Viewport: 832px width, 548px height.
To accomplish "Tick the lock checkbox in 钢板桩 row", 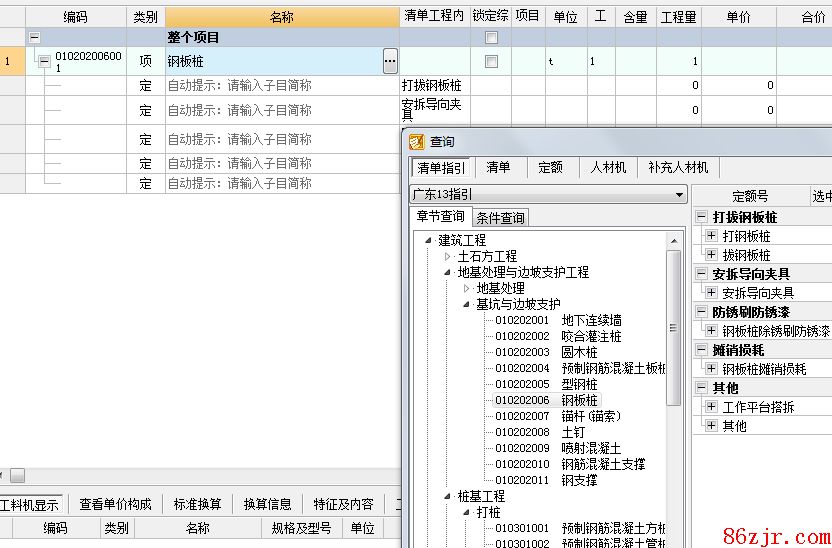I will tap(491, 62).
